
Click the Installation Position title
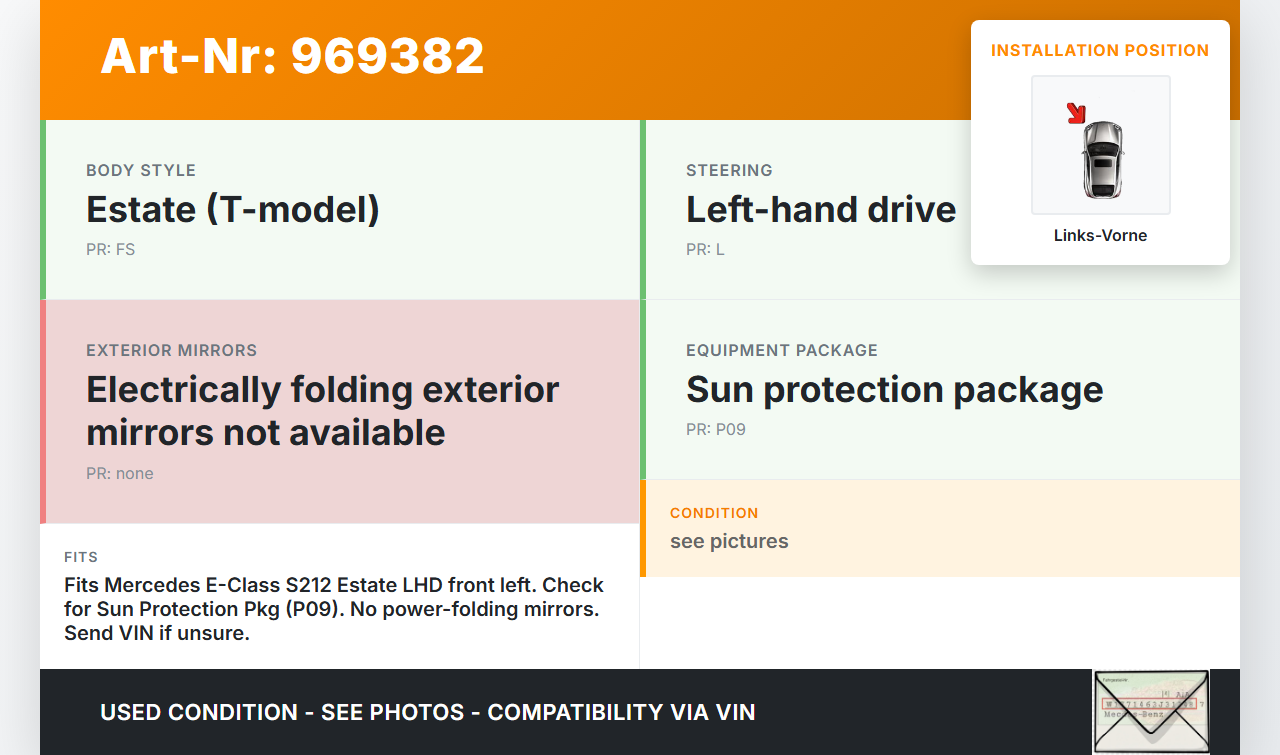pos(1100,51)
